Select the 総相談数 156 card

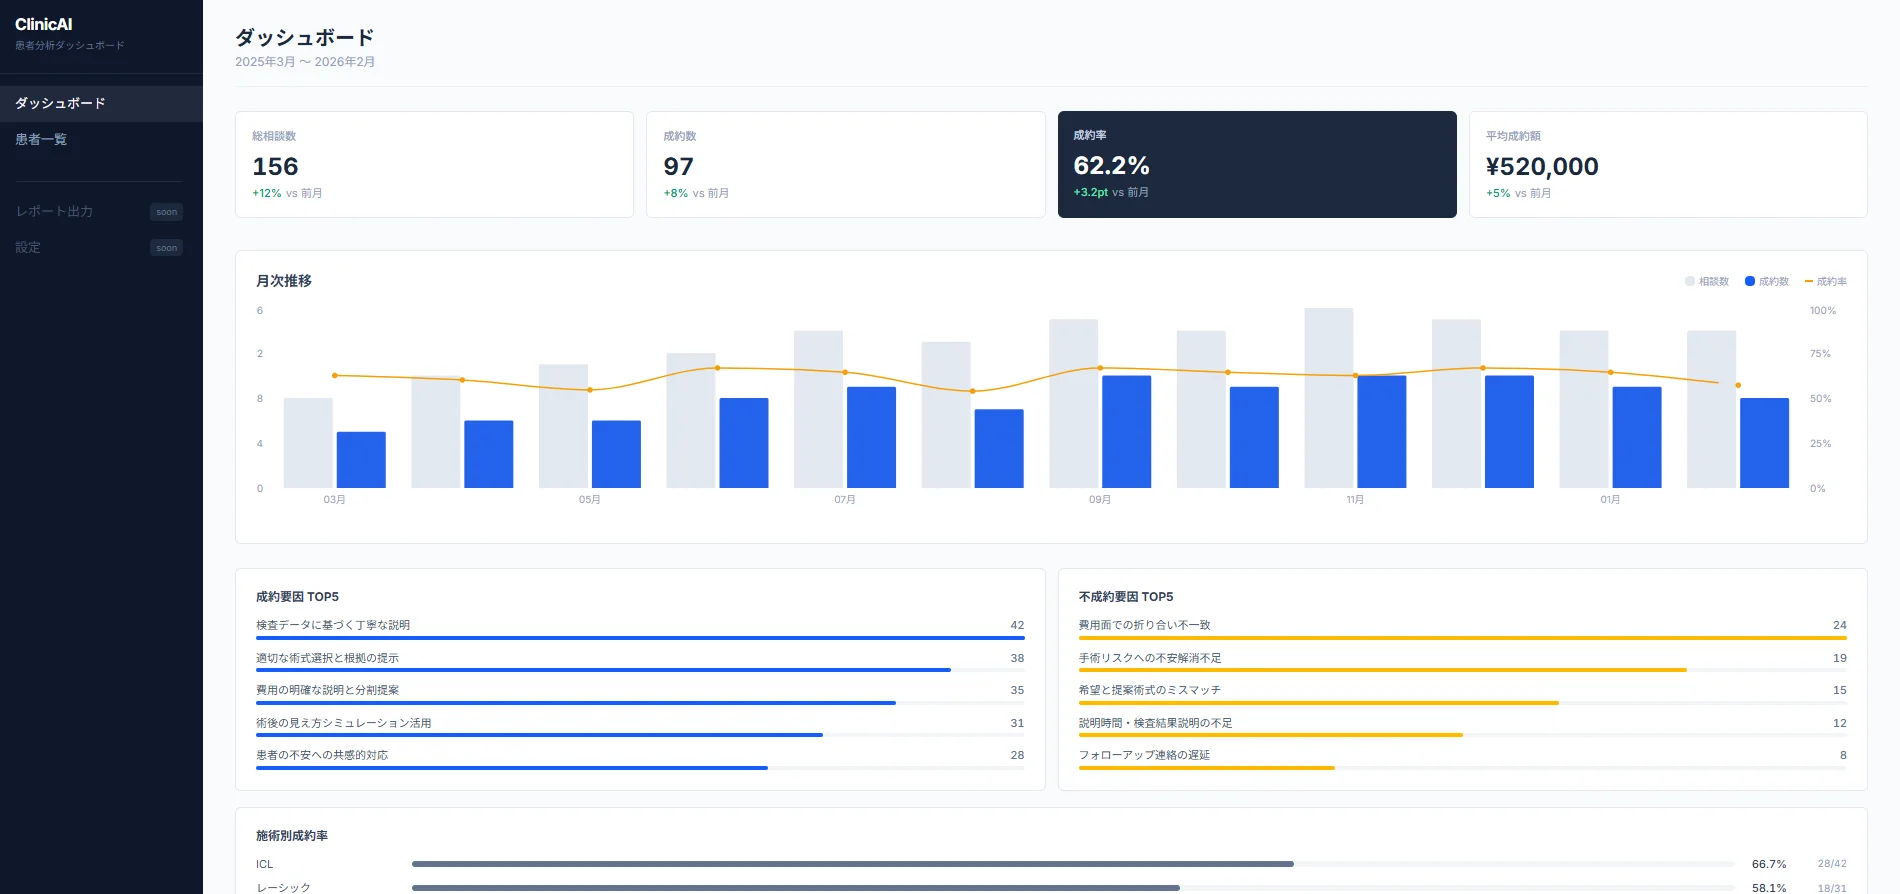click(x=434, y=164)
